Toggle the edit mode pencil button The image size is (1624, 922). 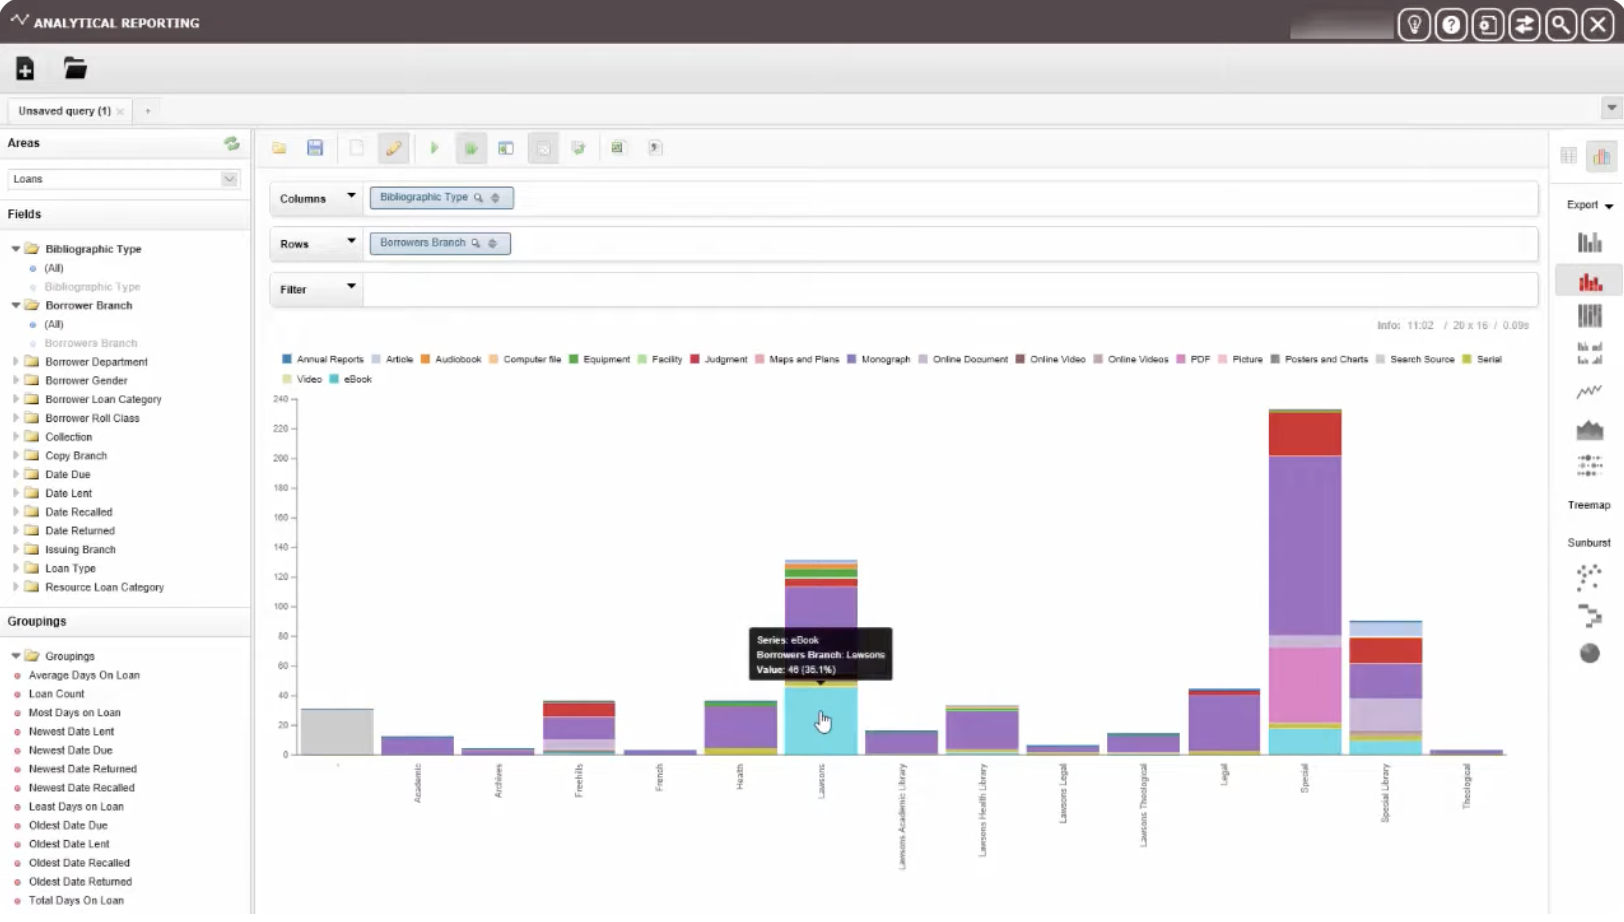point(393,148)
